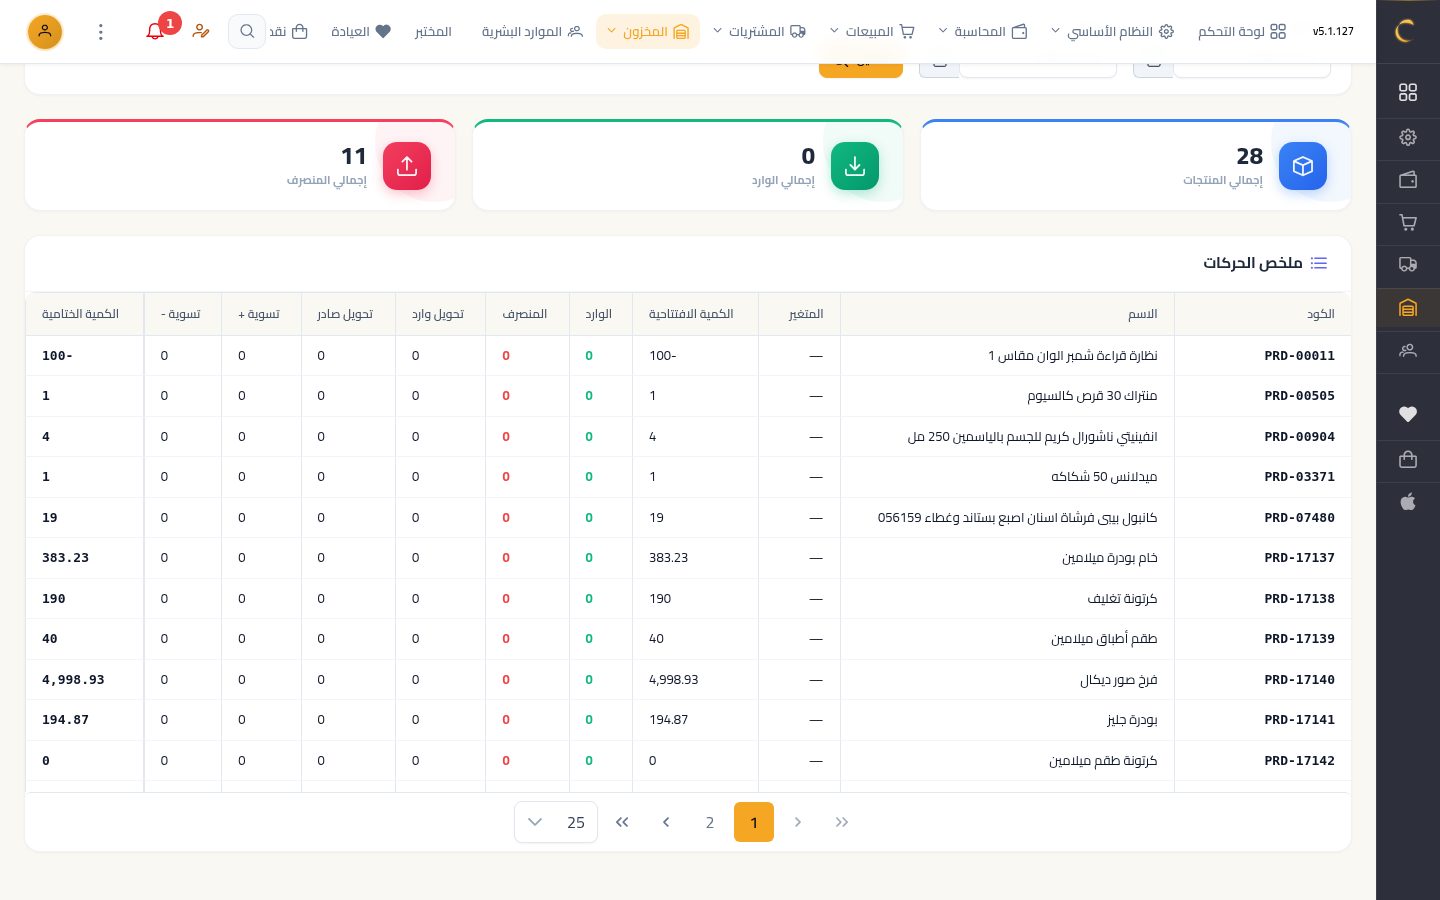Viewport: 1440px width, 900px height.
Task: Open the المختبر menu item
Action: tap(433, 31)
